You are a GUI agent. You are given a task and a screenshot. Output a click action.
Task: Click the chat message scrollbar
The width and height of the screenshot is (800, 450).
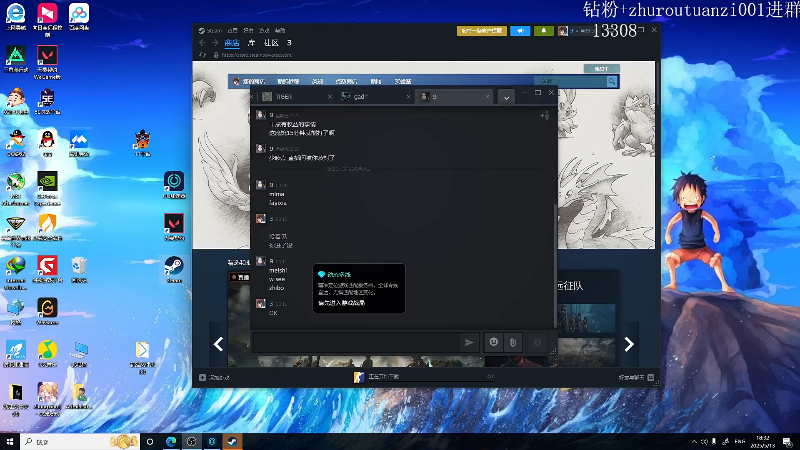pyautogui.click(x=555, y=265)
